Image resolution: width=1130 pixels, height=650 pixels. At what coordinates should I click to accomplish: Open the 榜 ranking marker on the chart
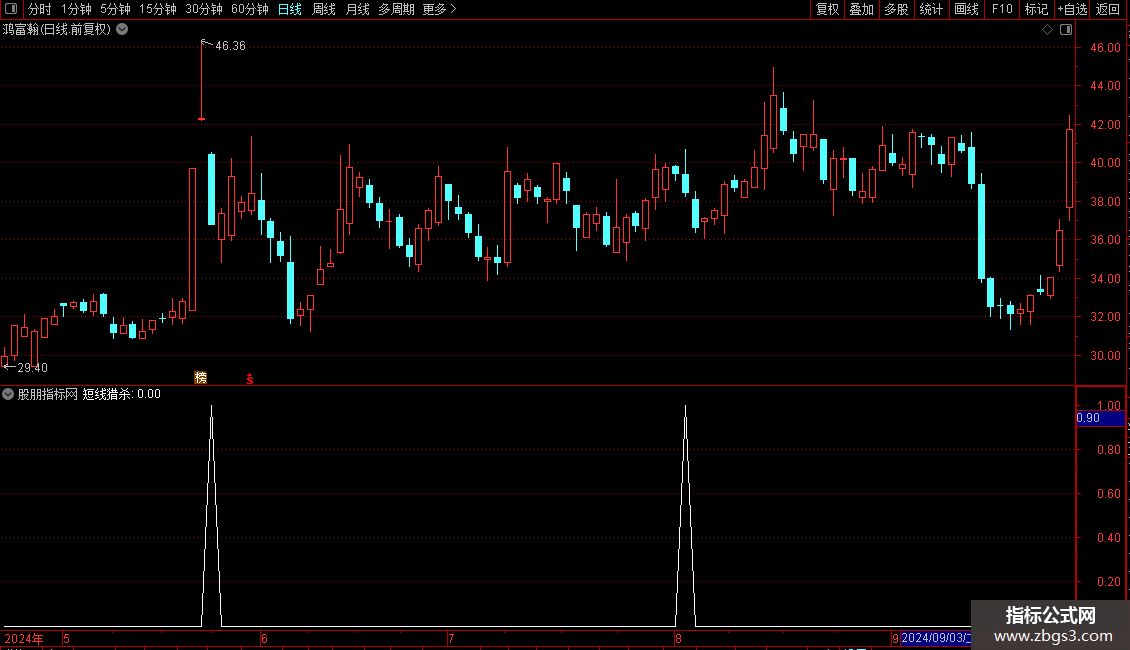pos(200,378)
